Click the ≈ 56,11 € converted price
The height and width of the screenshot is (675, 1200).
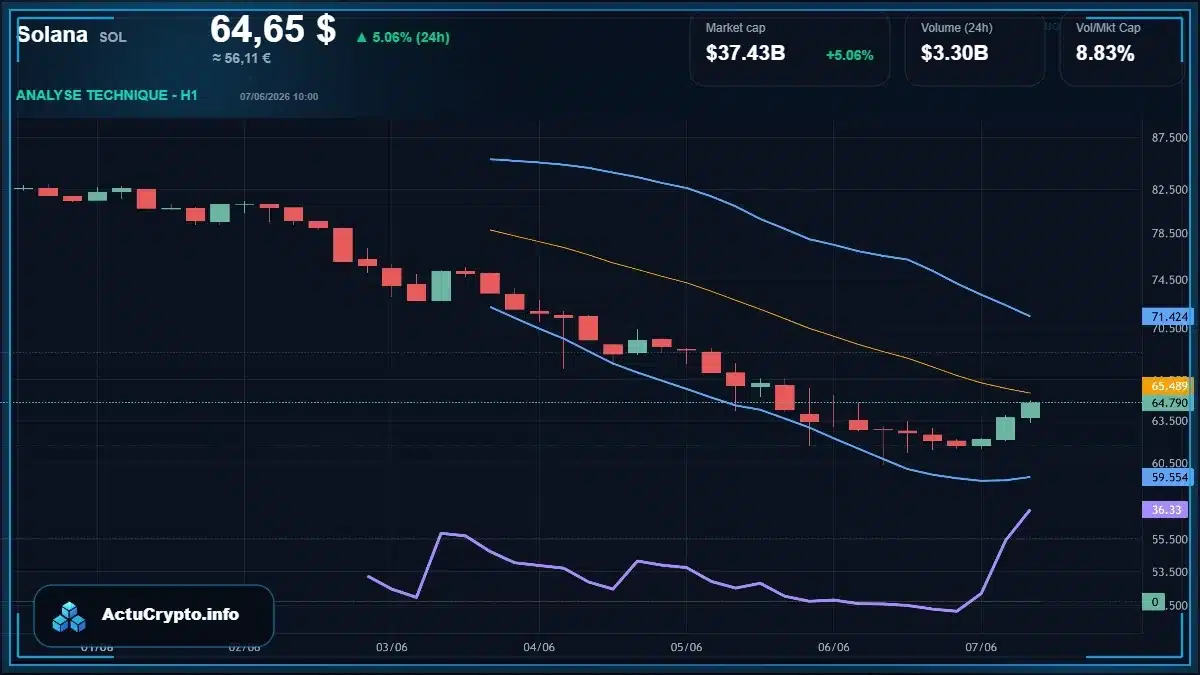(241, 58)
